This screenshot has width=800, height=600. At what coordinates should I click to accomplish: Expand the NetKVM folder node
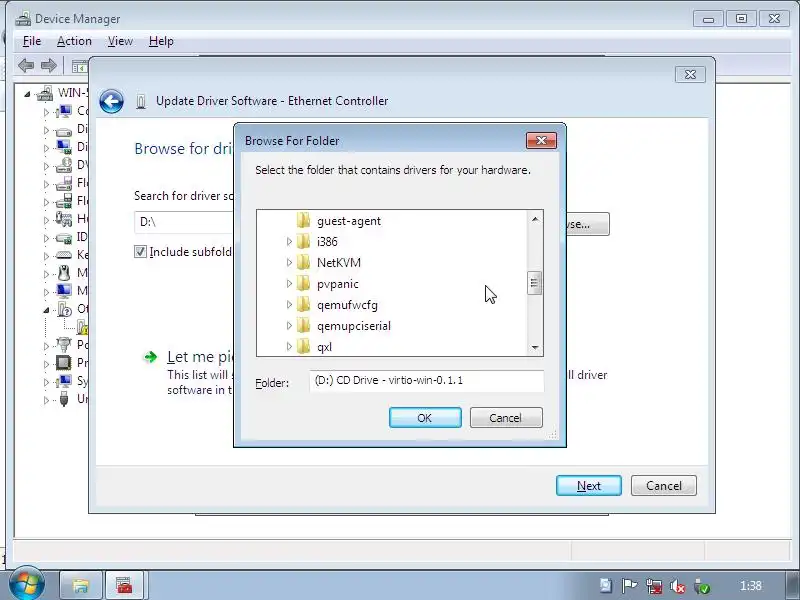[289, 262]
